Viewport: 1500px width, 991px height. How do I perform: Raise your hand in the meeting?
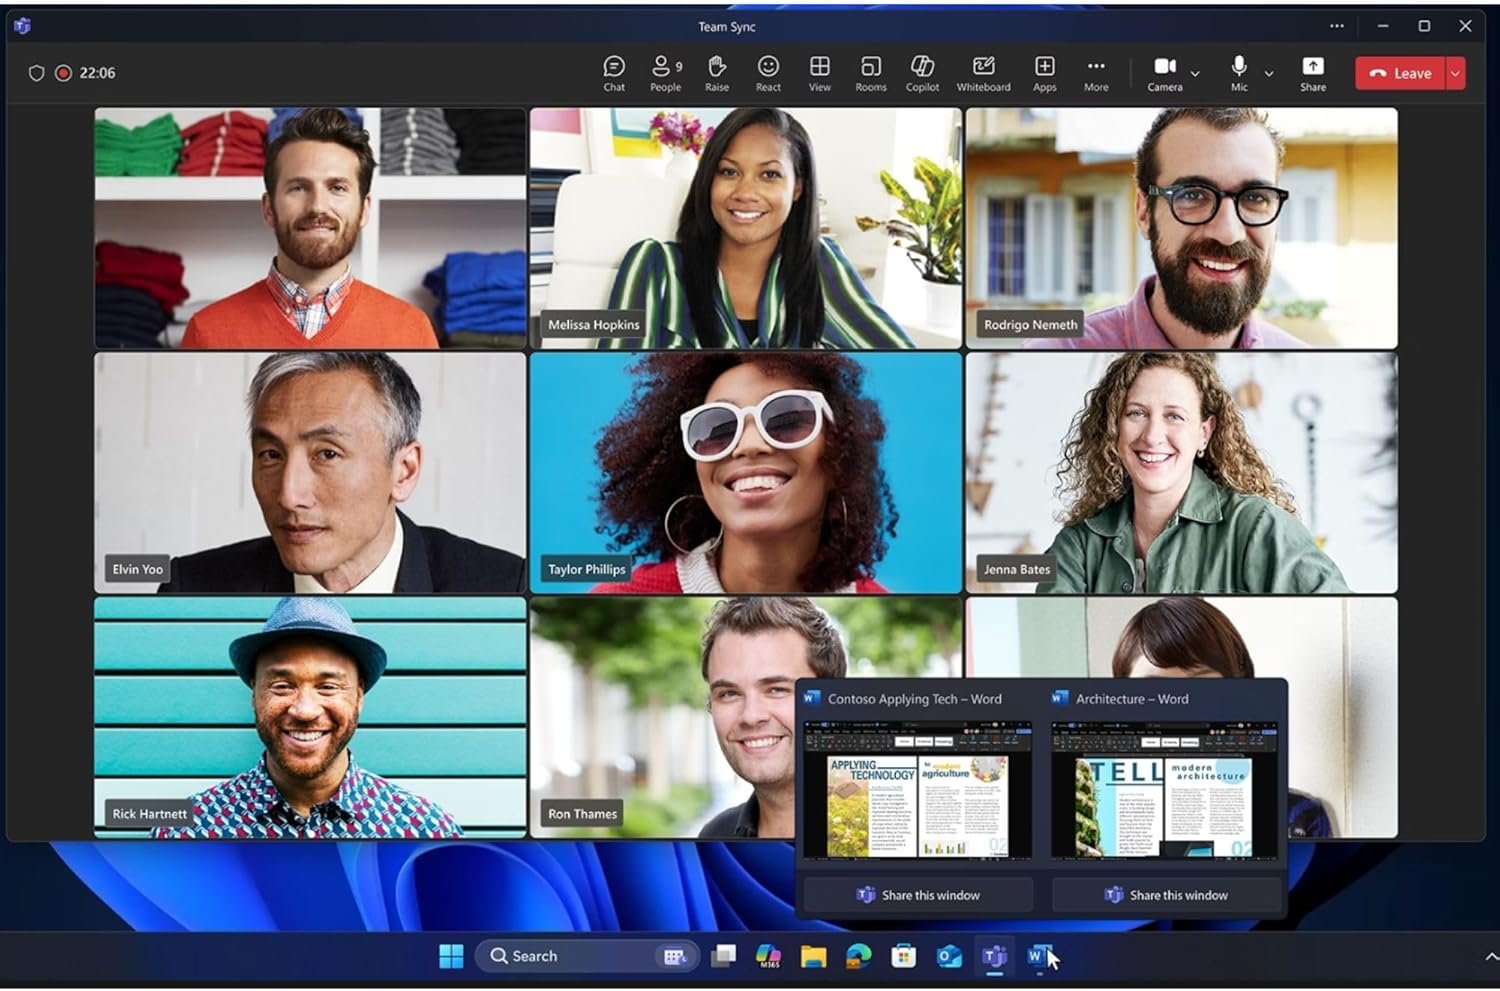(x=716, y=73)
